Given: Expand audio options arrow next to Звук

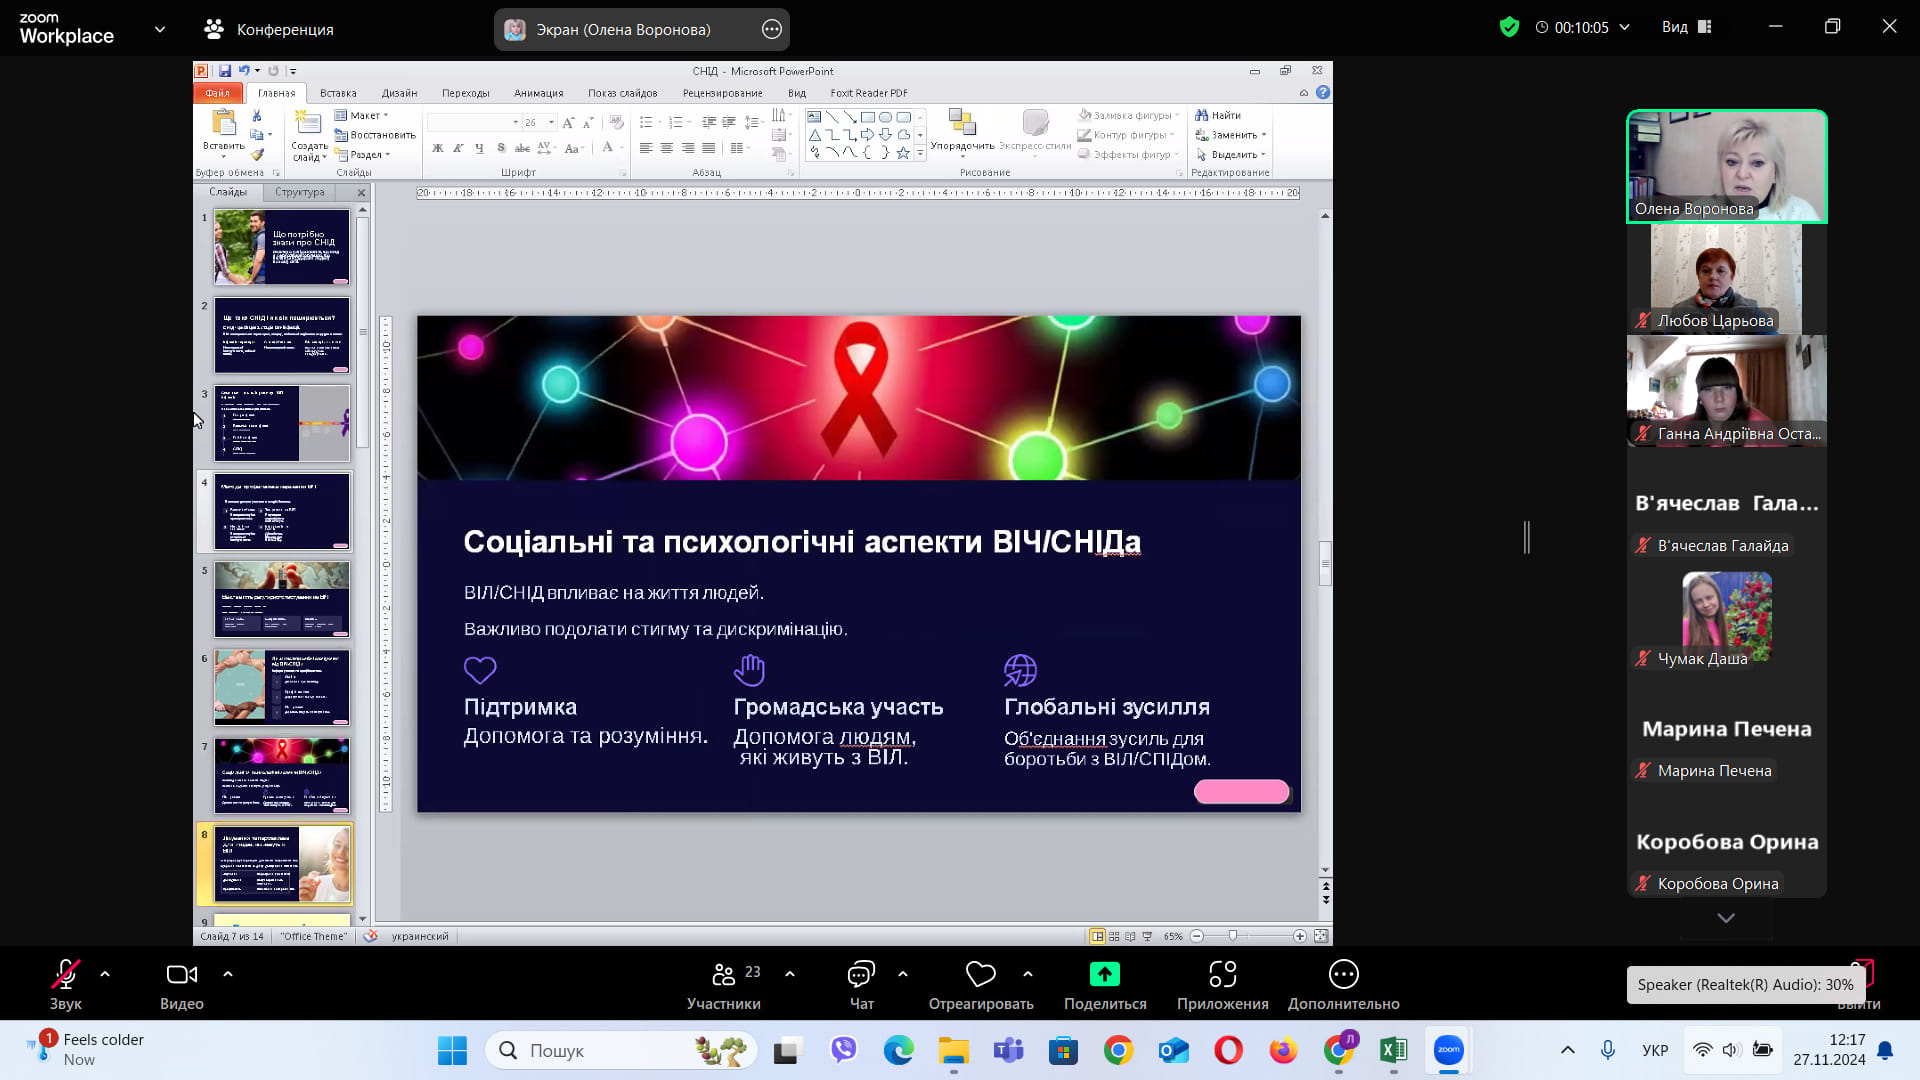Looking at the screenshot, I should pyautogui.click(x=105, y=974).
